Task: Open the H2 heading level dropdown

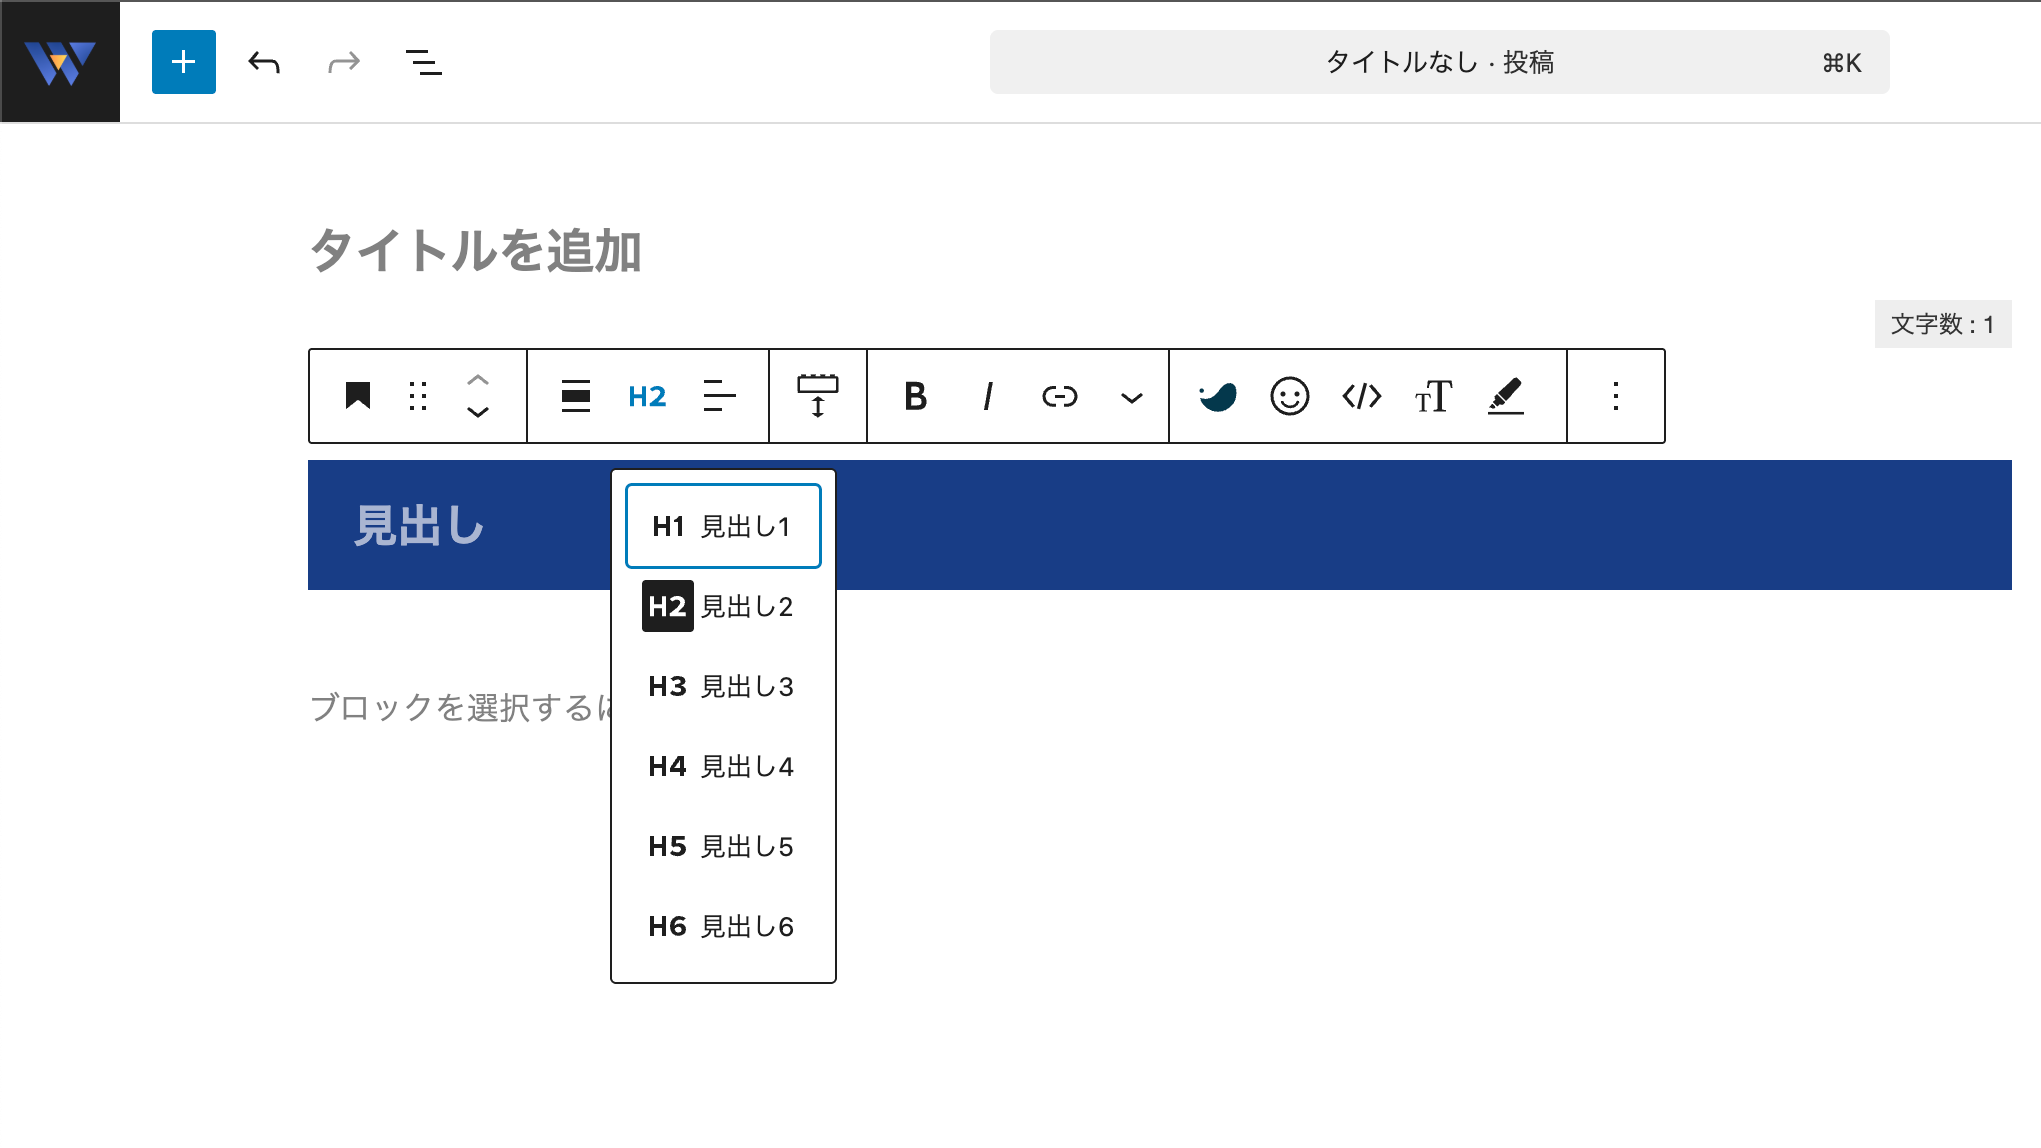Action: 646,396
